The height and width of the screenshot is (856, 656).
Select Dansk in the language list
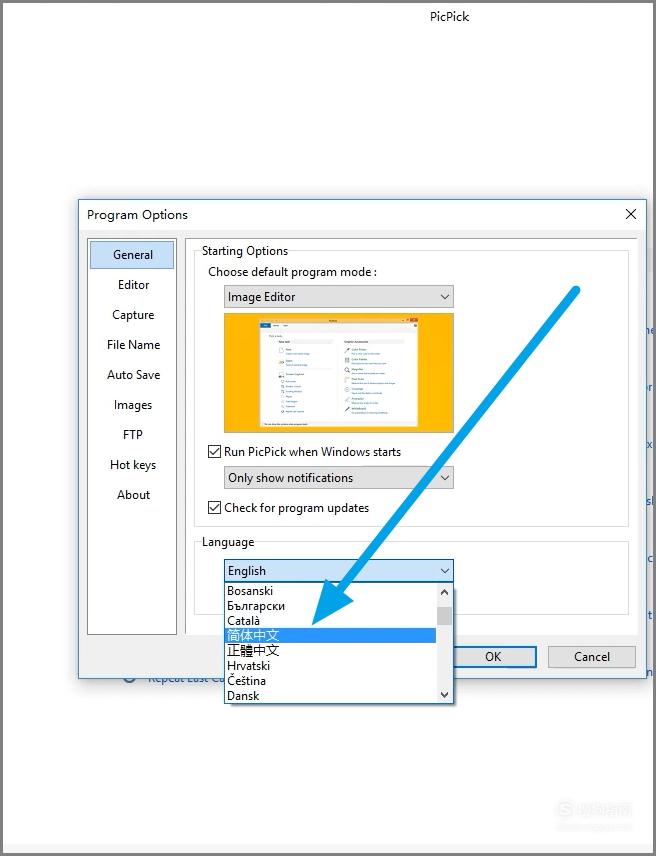click(x=331, y=696)
